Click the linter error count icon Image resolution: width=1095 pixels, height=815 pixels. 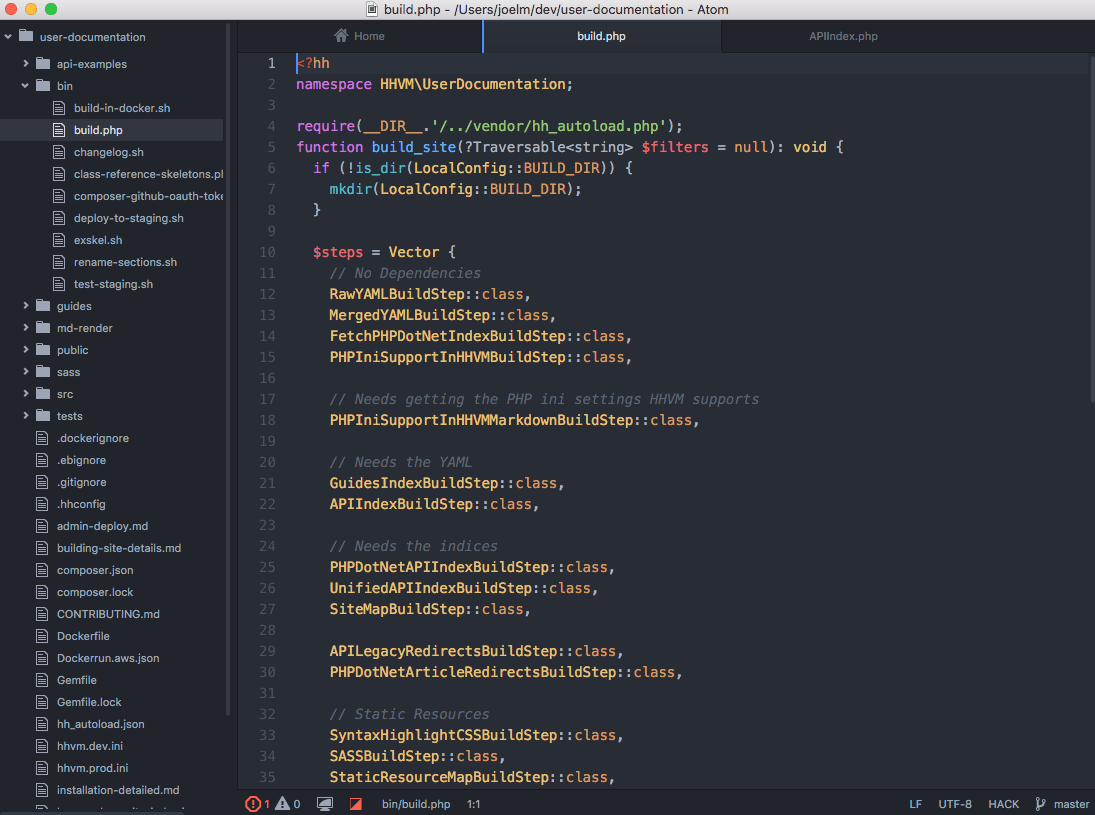coord(253,804)
